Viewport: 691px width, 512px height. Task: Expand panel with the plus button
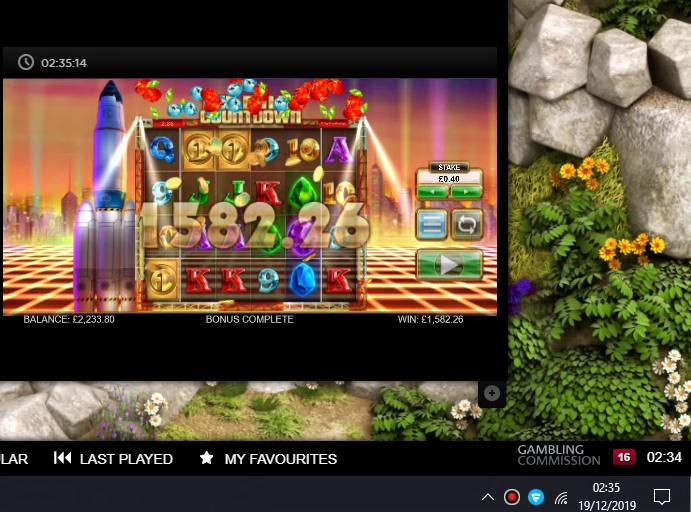click(492, 393)
